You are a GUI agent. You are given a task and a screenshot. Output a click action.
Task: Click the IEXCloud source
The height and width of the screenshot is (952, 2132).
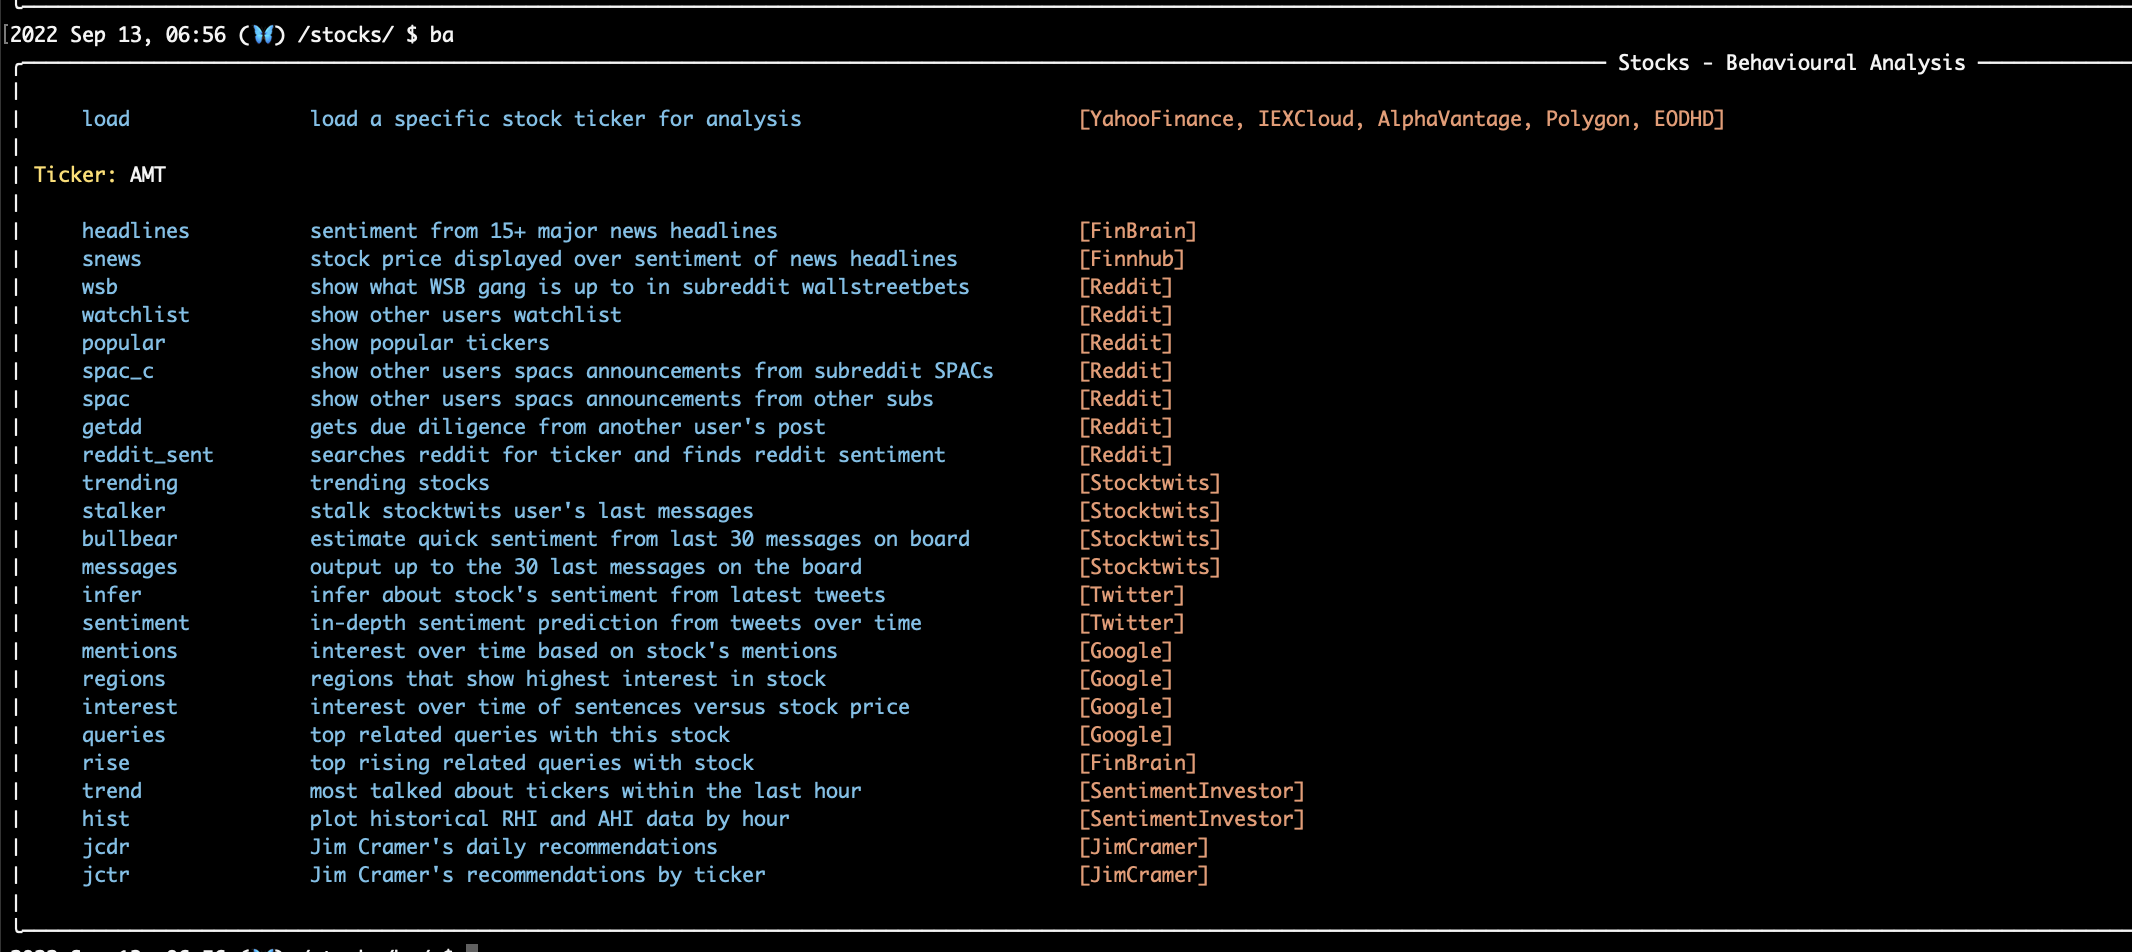(x=1306, y=119)
